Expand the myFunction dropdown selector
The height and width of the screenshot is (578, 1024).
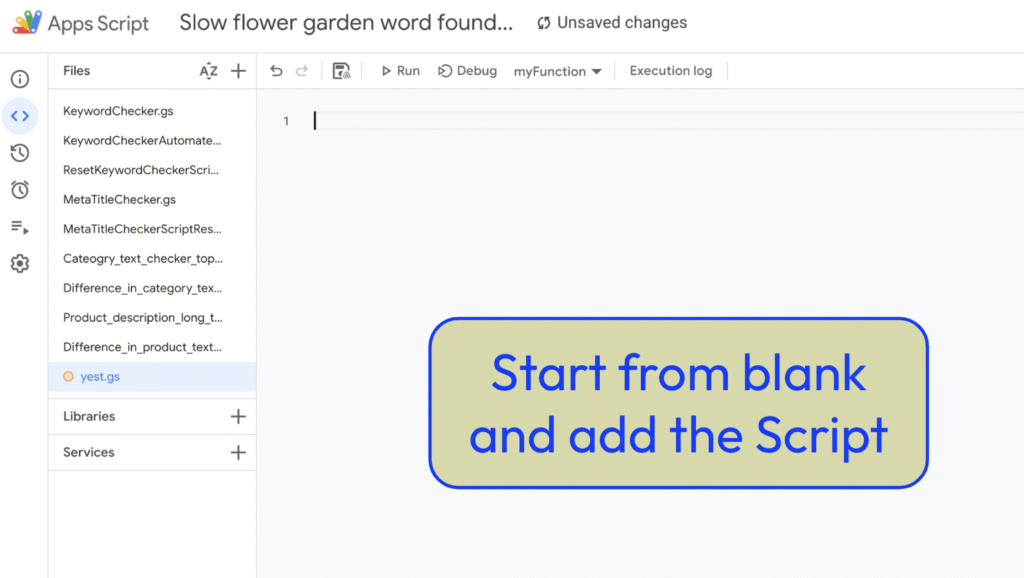(x=557, y=71)
